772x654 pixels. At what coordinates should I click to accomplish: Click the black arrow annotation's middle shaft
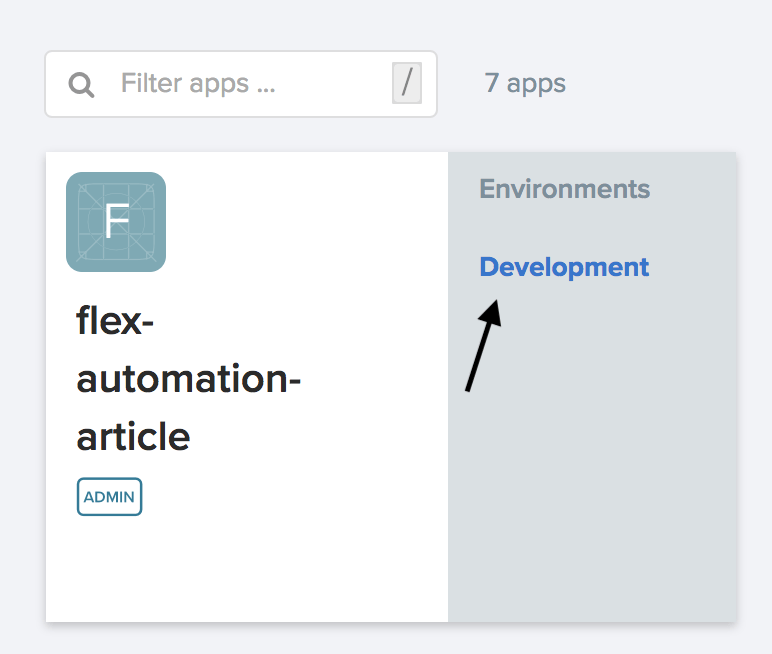480,350
